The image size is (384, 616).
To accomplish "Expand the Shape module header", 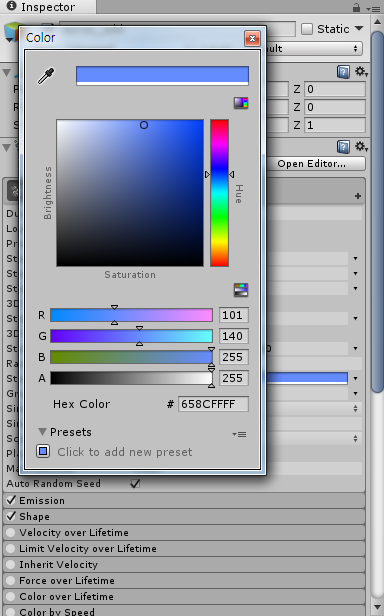I will (184, 517).
